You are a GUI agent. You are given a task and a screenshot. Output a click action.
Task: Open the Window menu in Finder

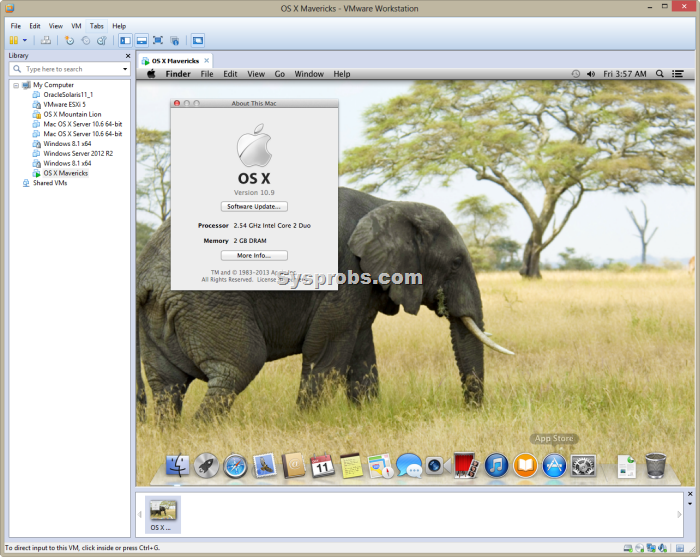point(309,74)
